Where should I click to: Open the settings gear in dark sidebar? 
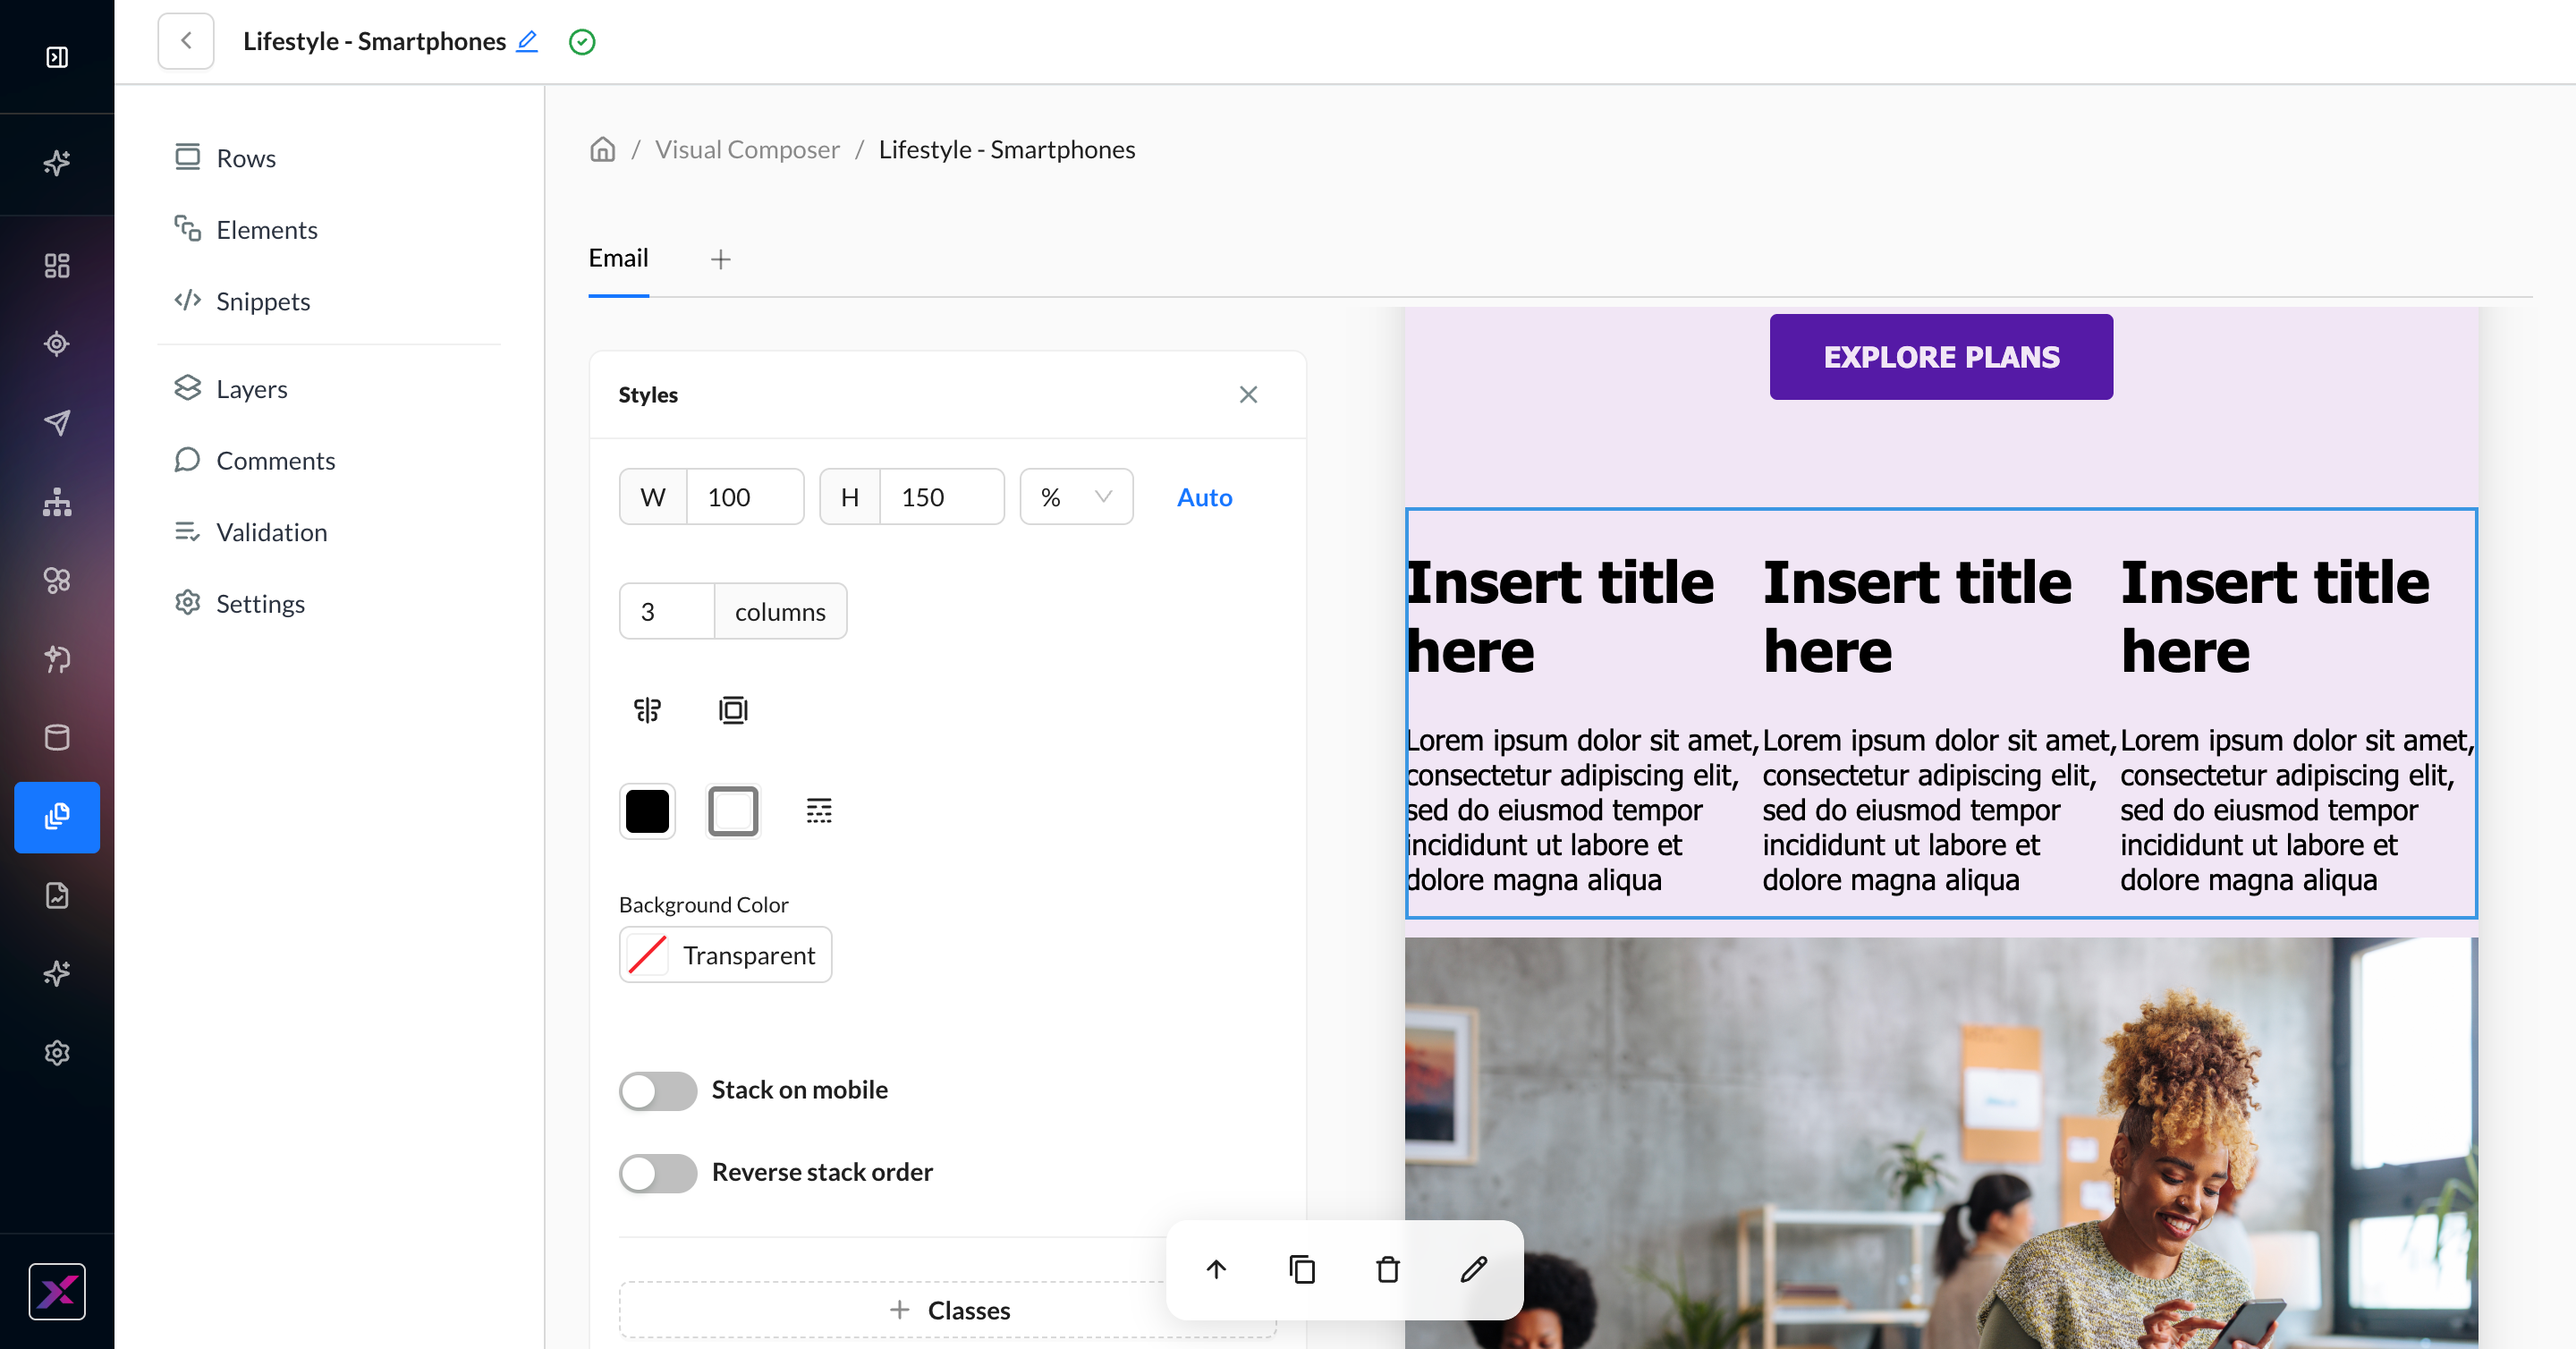coord(57,1053)
